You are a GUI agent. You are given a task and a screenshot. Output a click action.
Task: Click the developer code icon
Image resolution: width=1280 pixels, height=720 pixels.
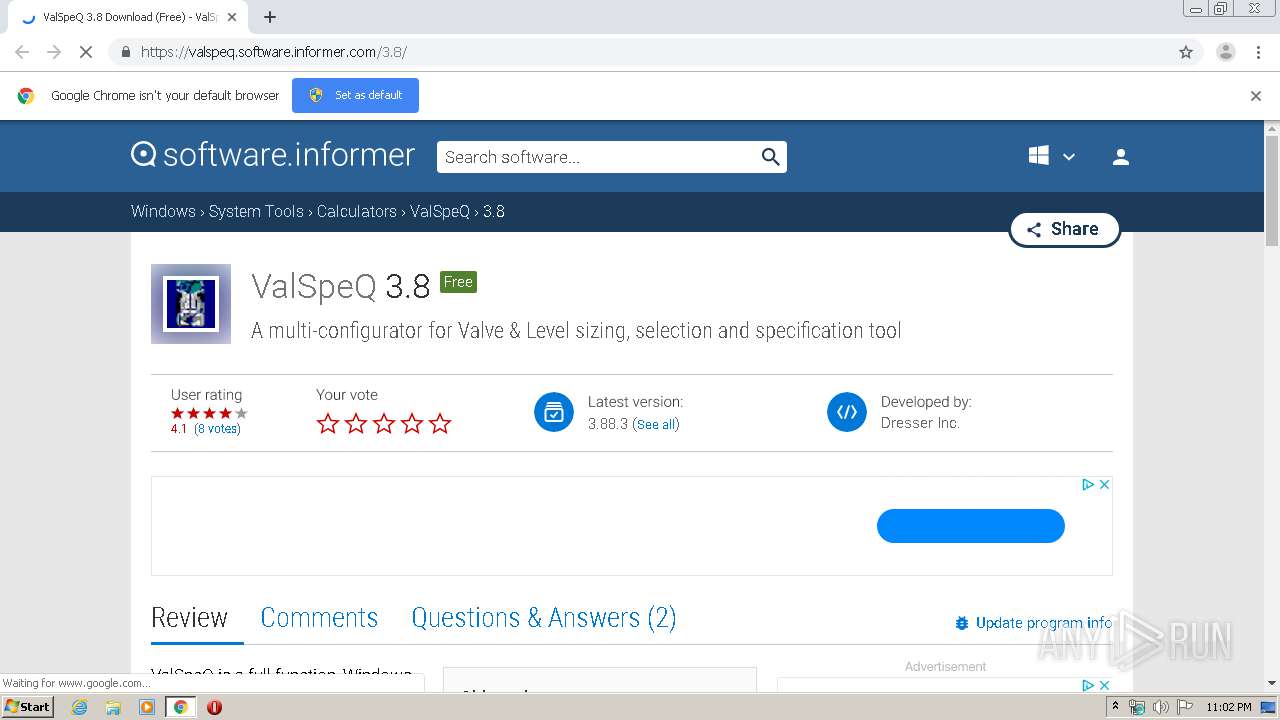(x=847, y=412)
